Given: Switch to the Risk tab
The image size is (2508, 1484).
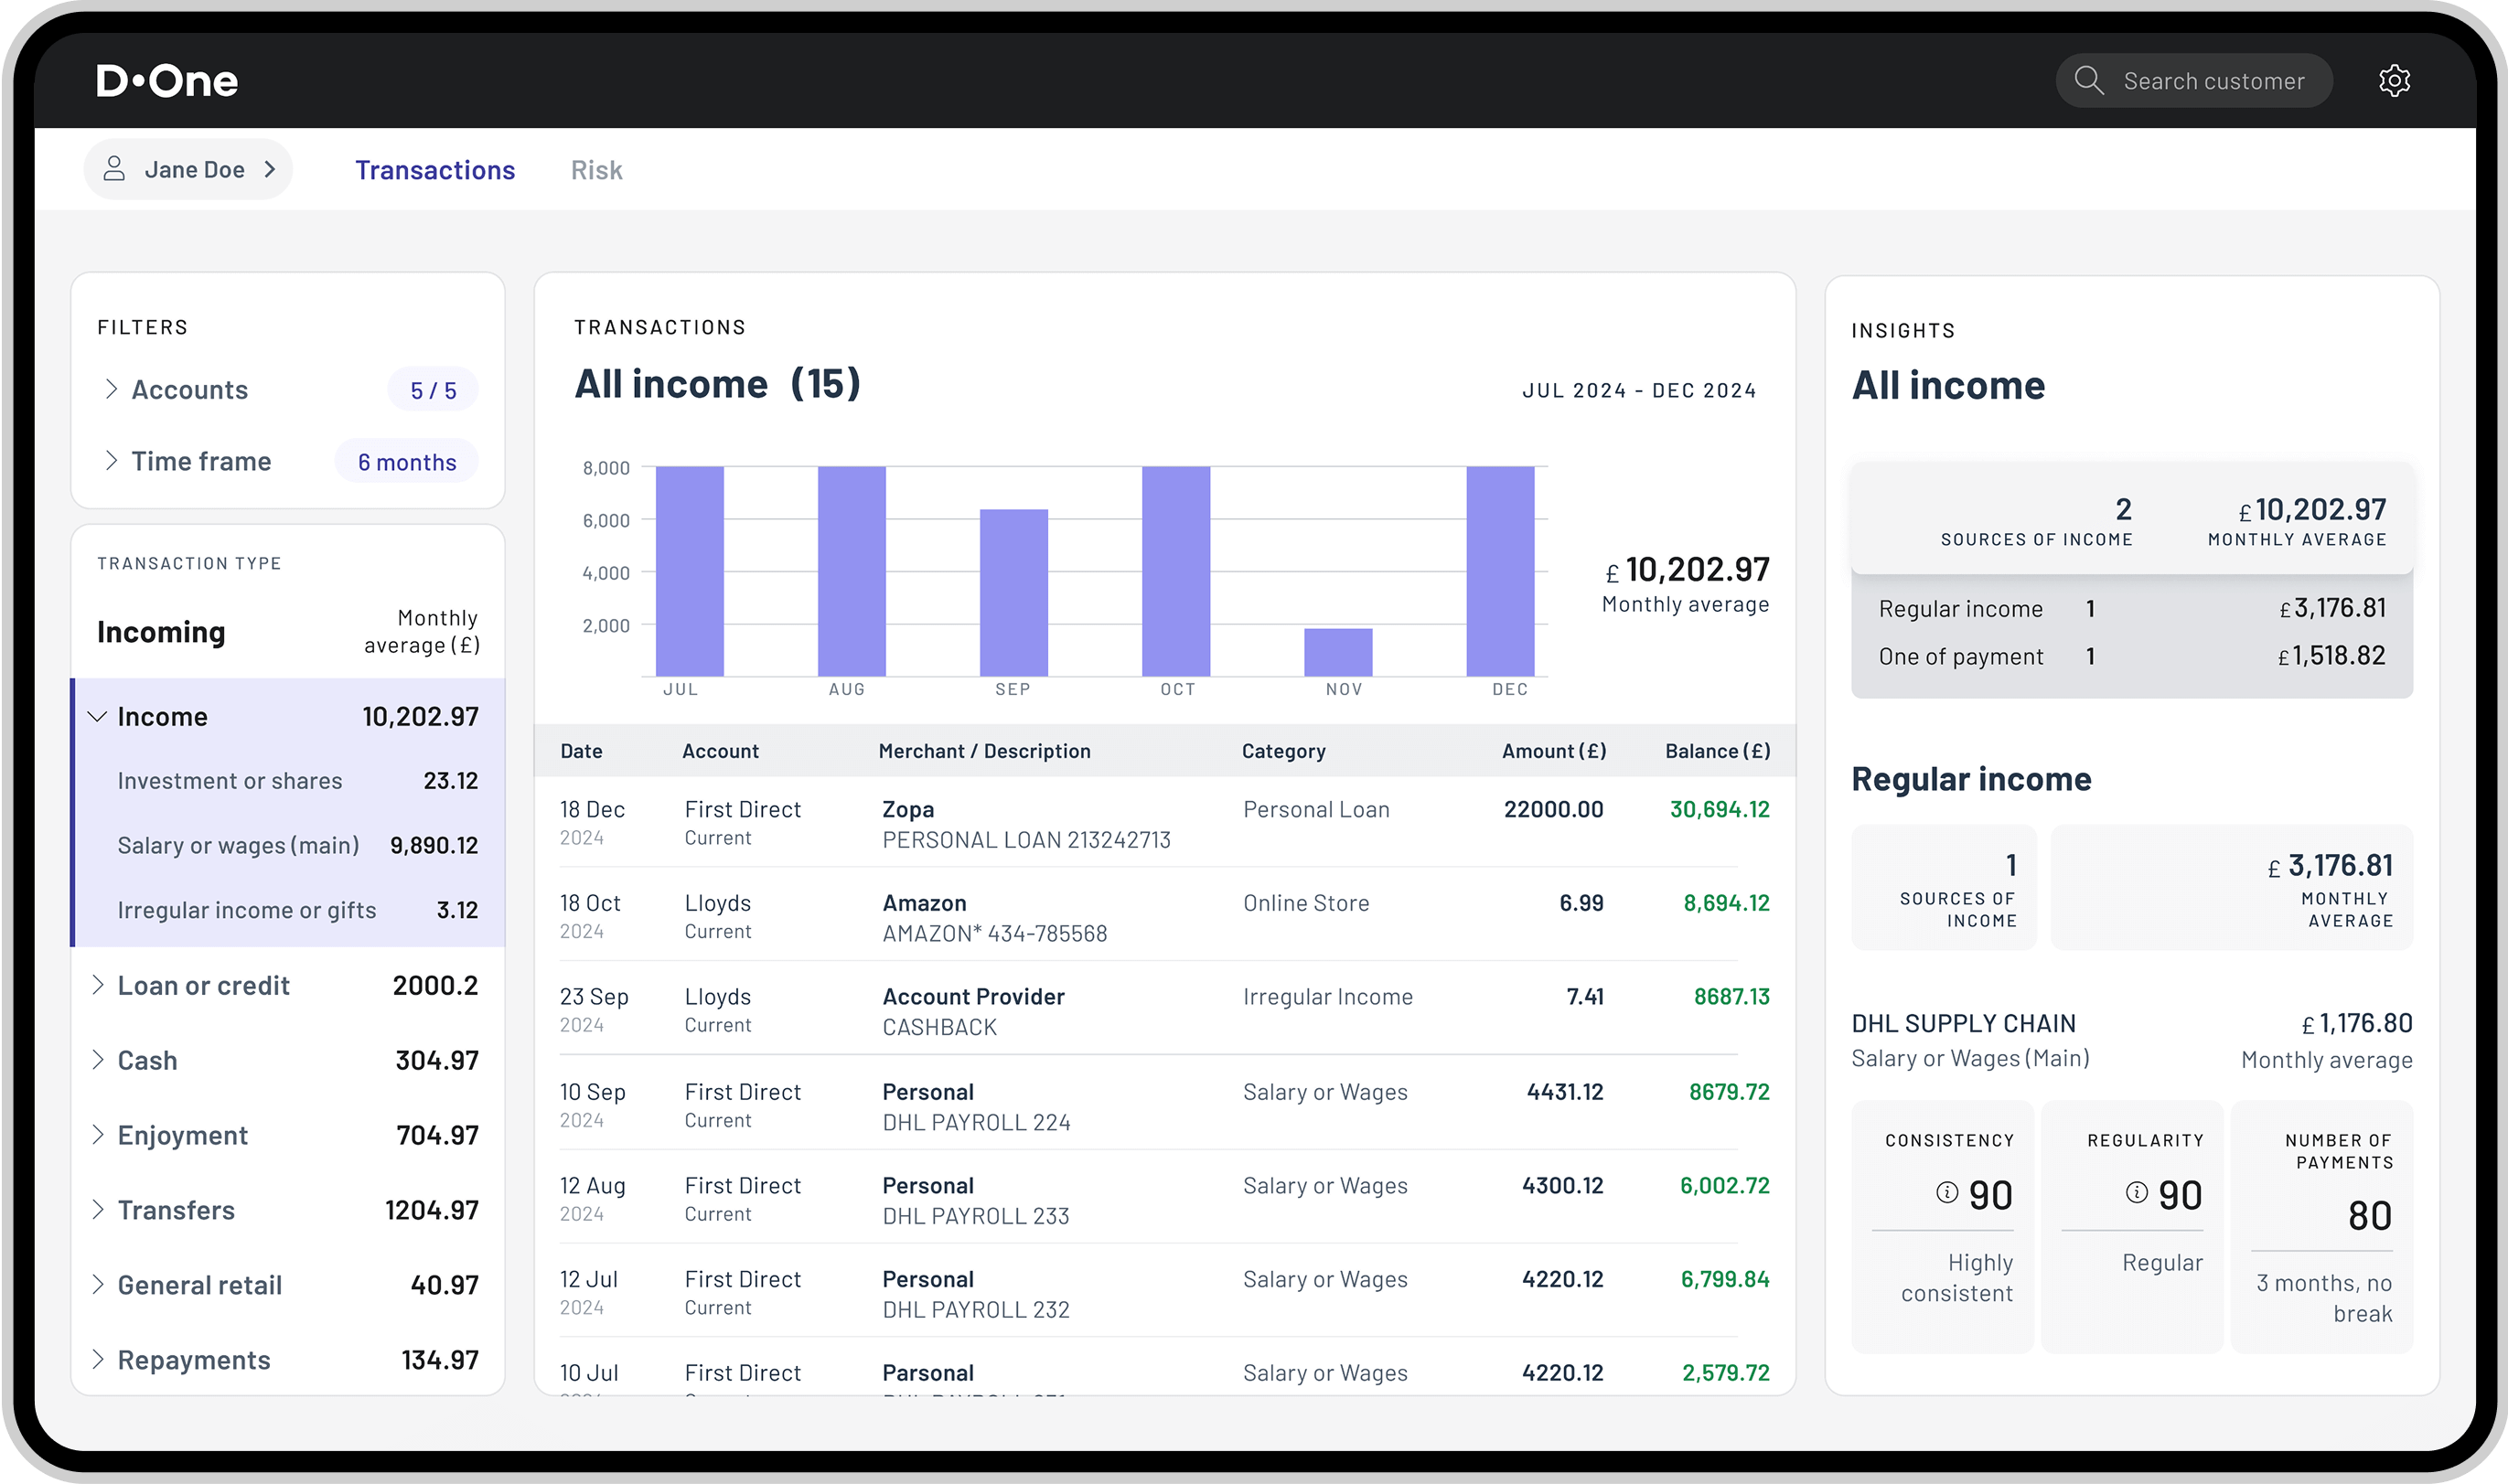Looking at the screenshot, I should [596, 170].
